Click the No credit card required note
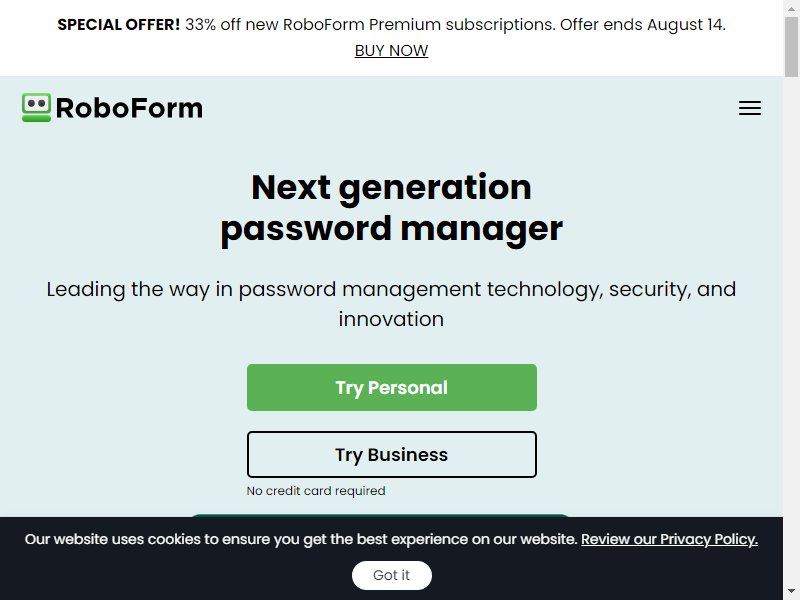 316,491
